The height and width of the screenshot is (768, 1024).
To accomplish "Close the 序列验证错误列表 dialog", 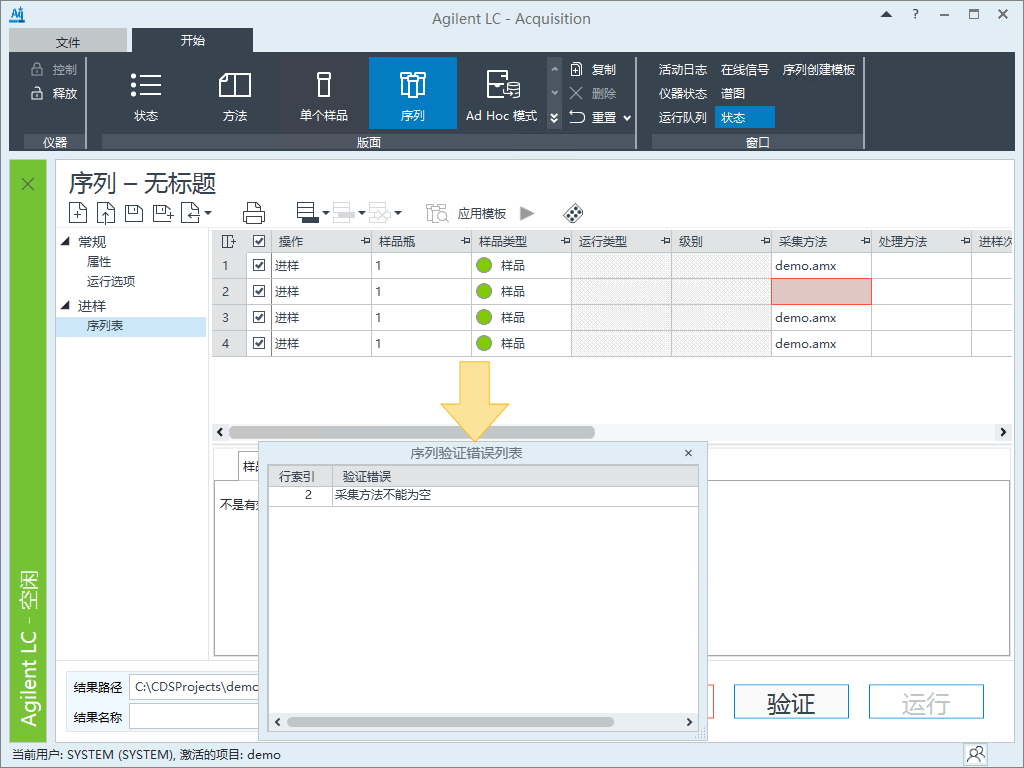I will (x=688, y=453).
